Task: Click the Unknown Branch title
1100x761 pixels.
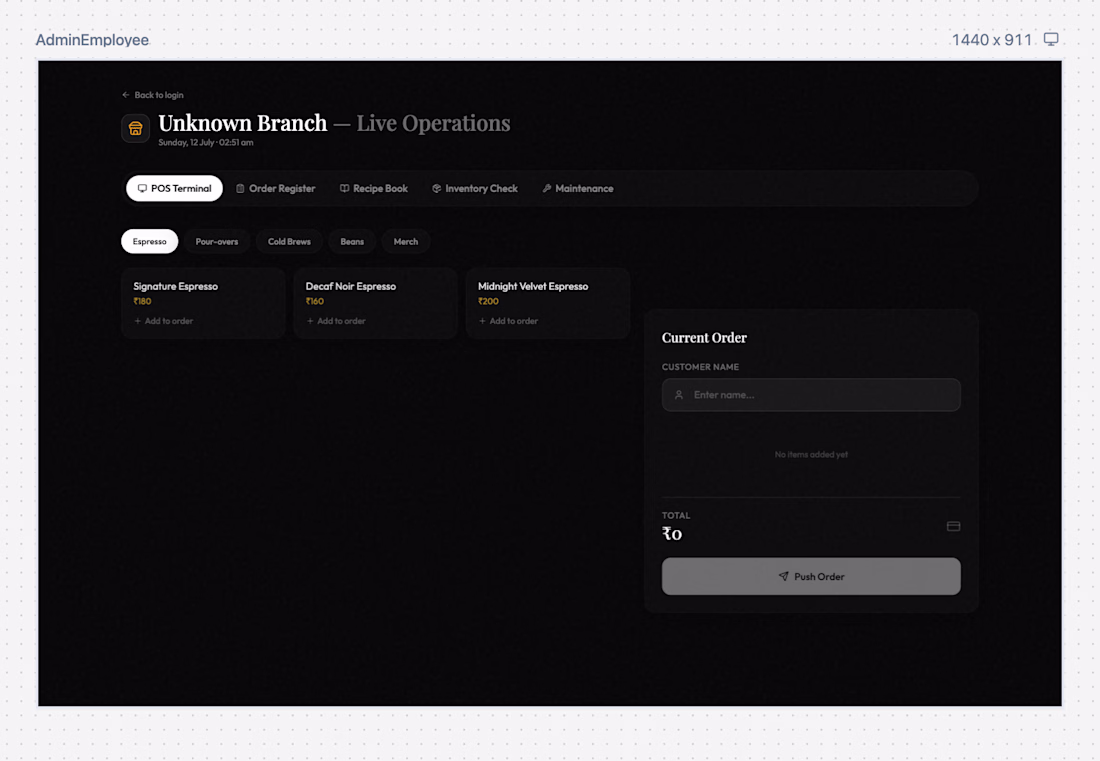Action: click(x=243, y=123)
